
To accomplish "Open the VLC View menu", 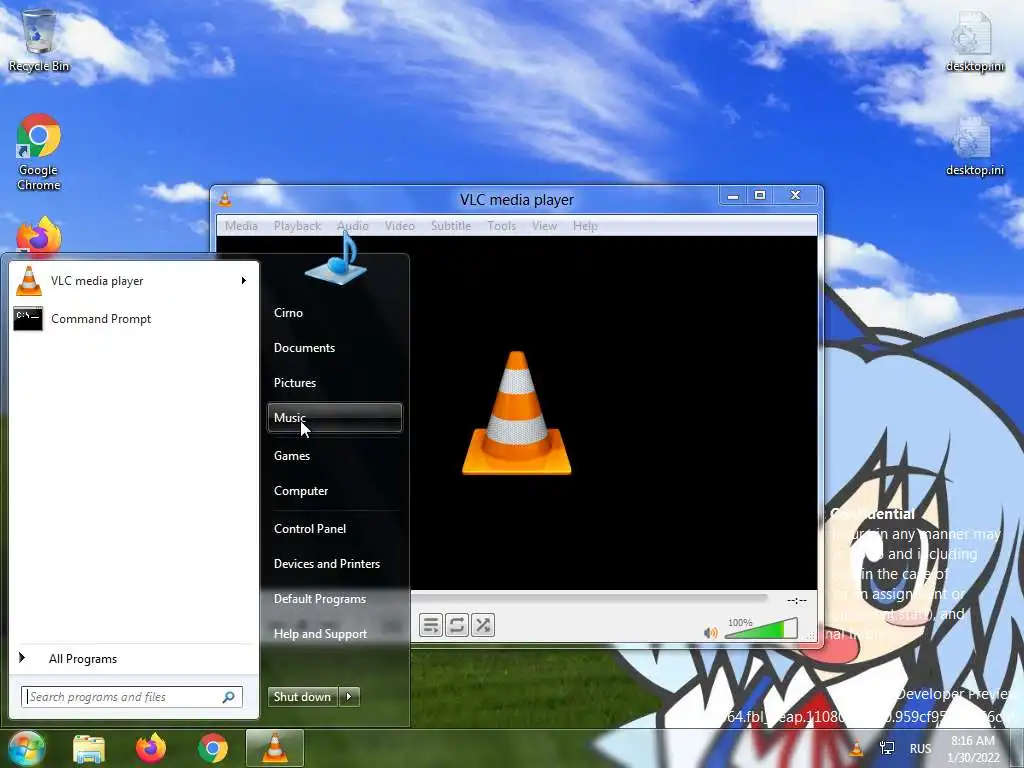I will pos(544,226).
